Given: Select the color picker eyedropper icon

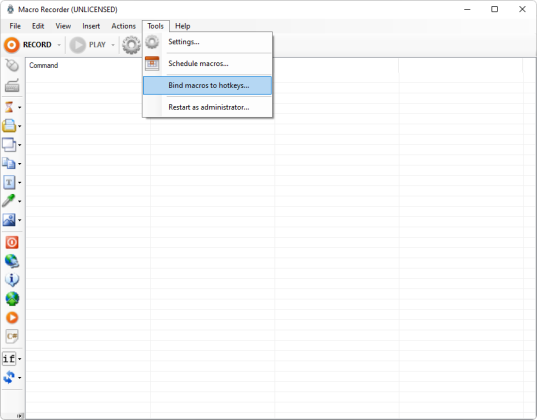Looking at the screenshot, I should pos(9,201).
